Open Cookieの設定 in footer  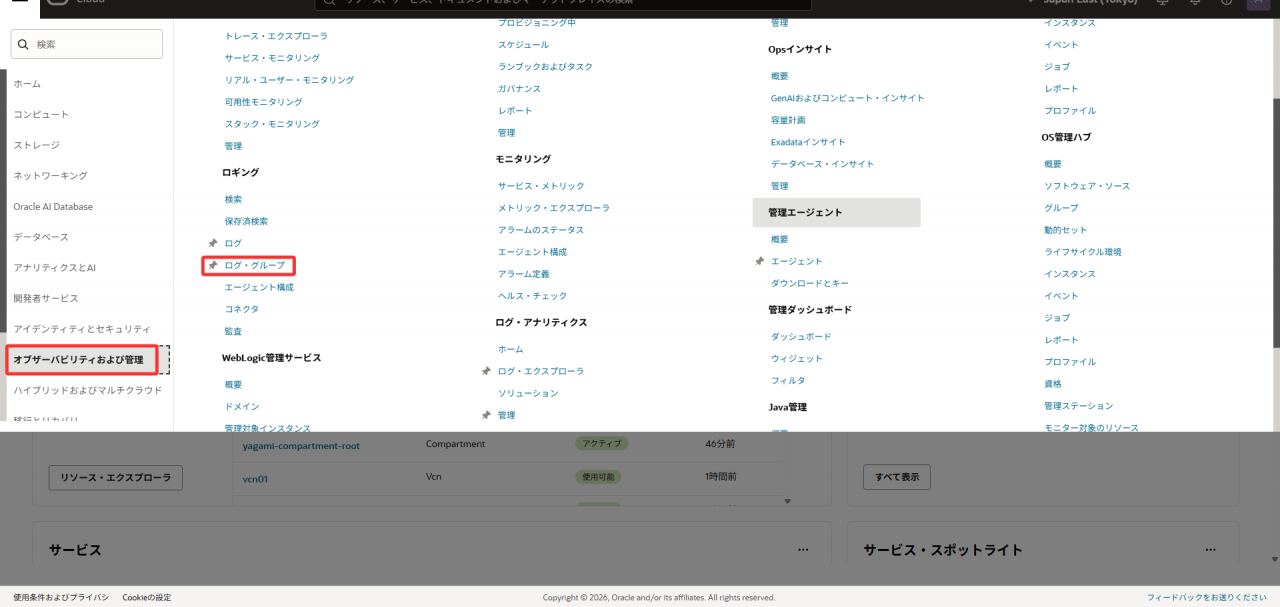pos(147,597)
